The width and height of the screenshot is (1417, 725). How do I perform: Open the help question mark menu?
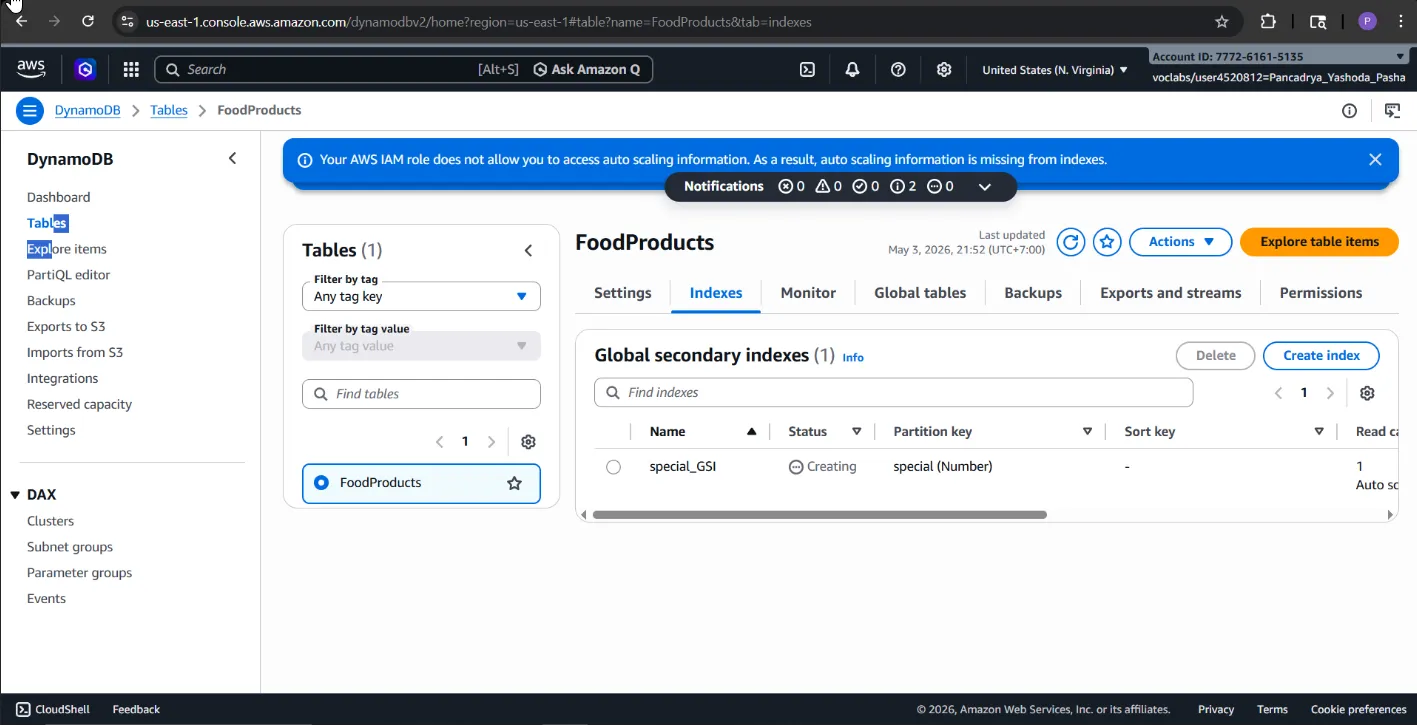pyautogui.click(x=898, y=69)
